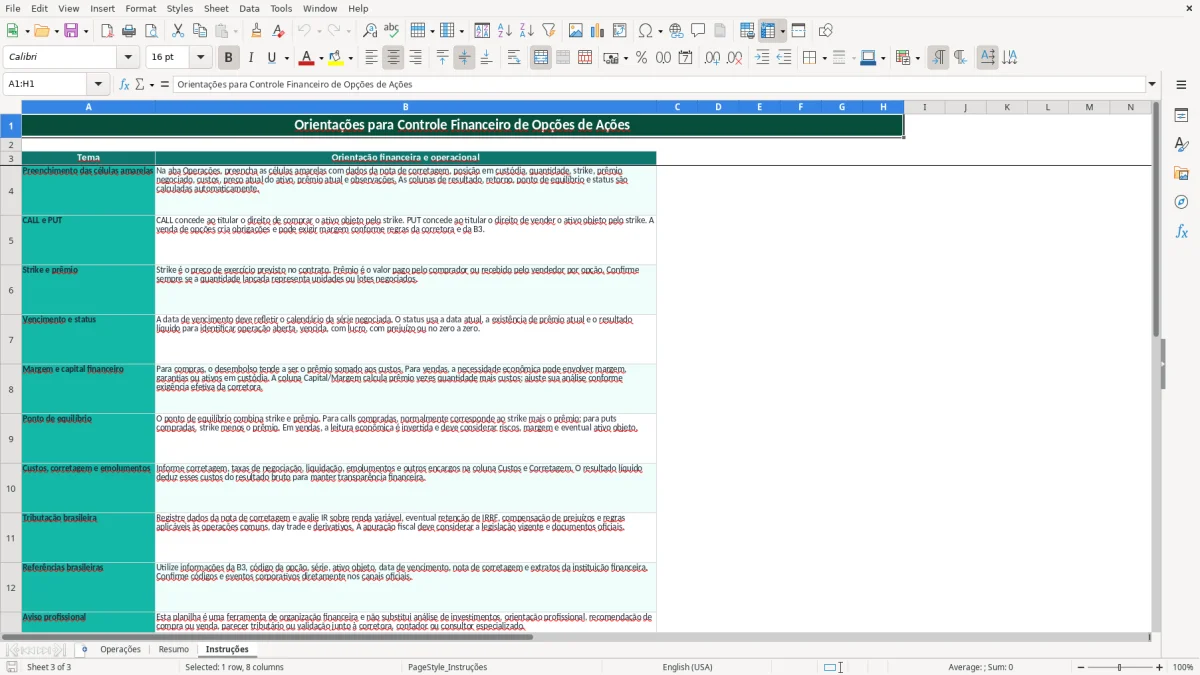This screenshot has height=675, width=1200.
Task: Cut the selection with scissors icon
Action: coord(178,31)
